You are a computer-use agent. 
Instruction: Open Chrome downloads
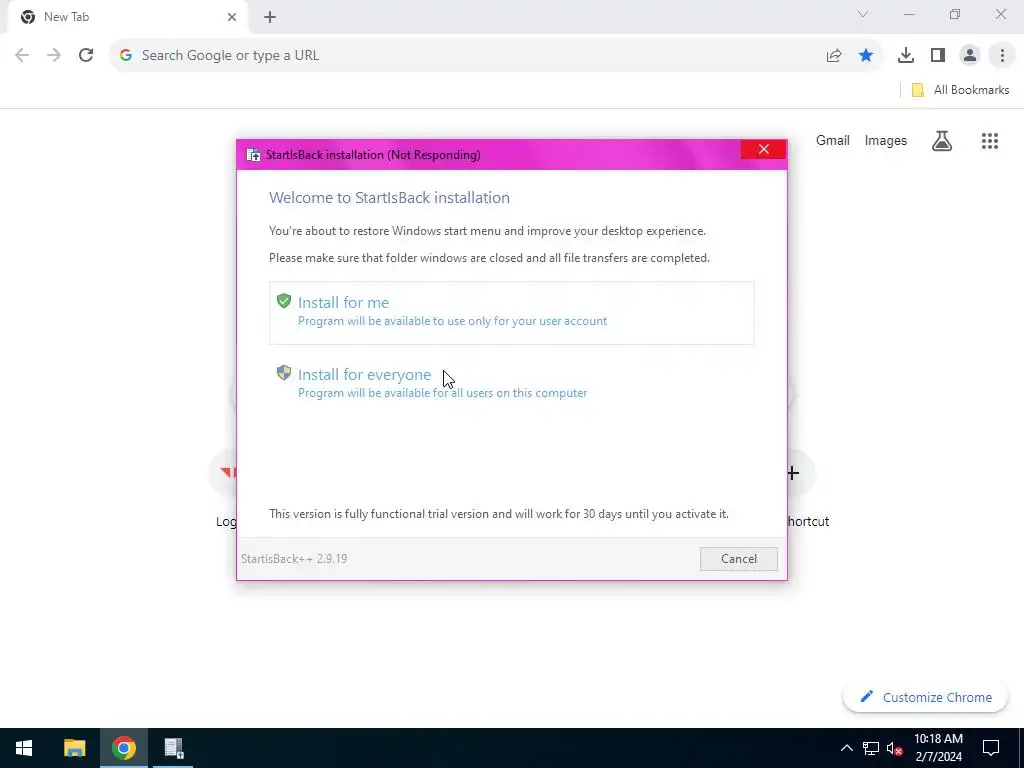pos(905,56)
